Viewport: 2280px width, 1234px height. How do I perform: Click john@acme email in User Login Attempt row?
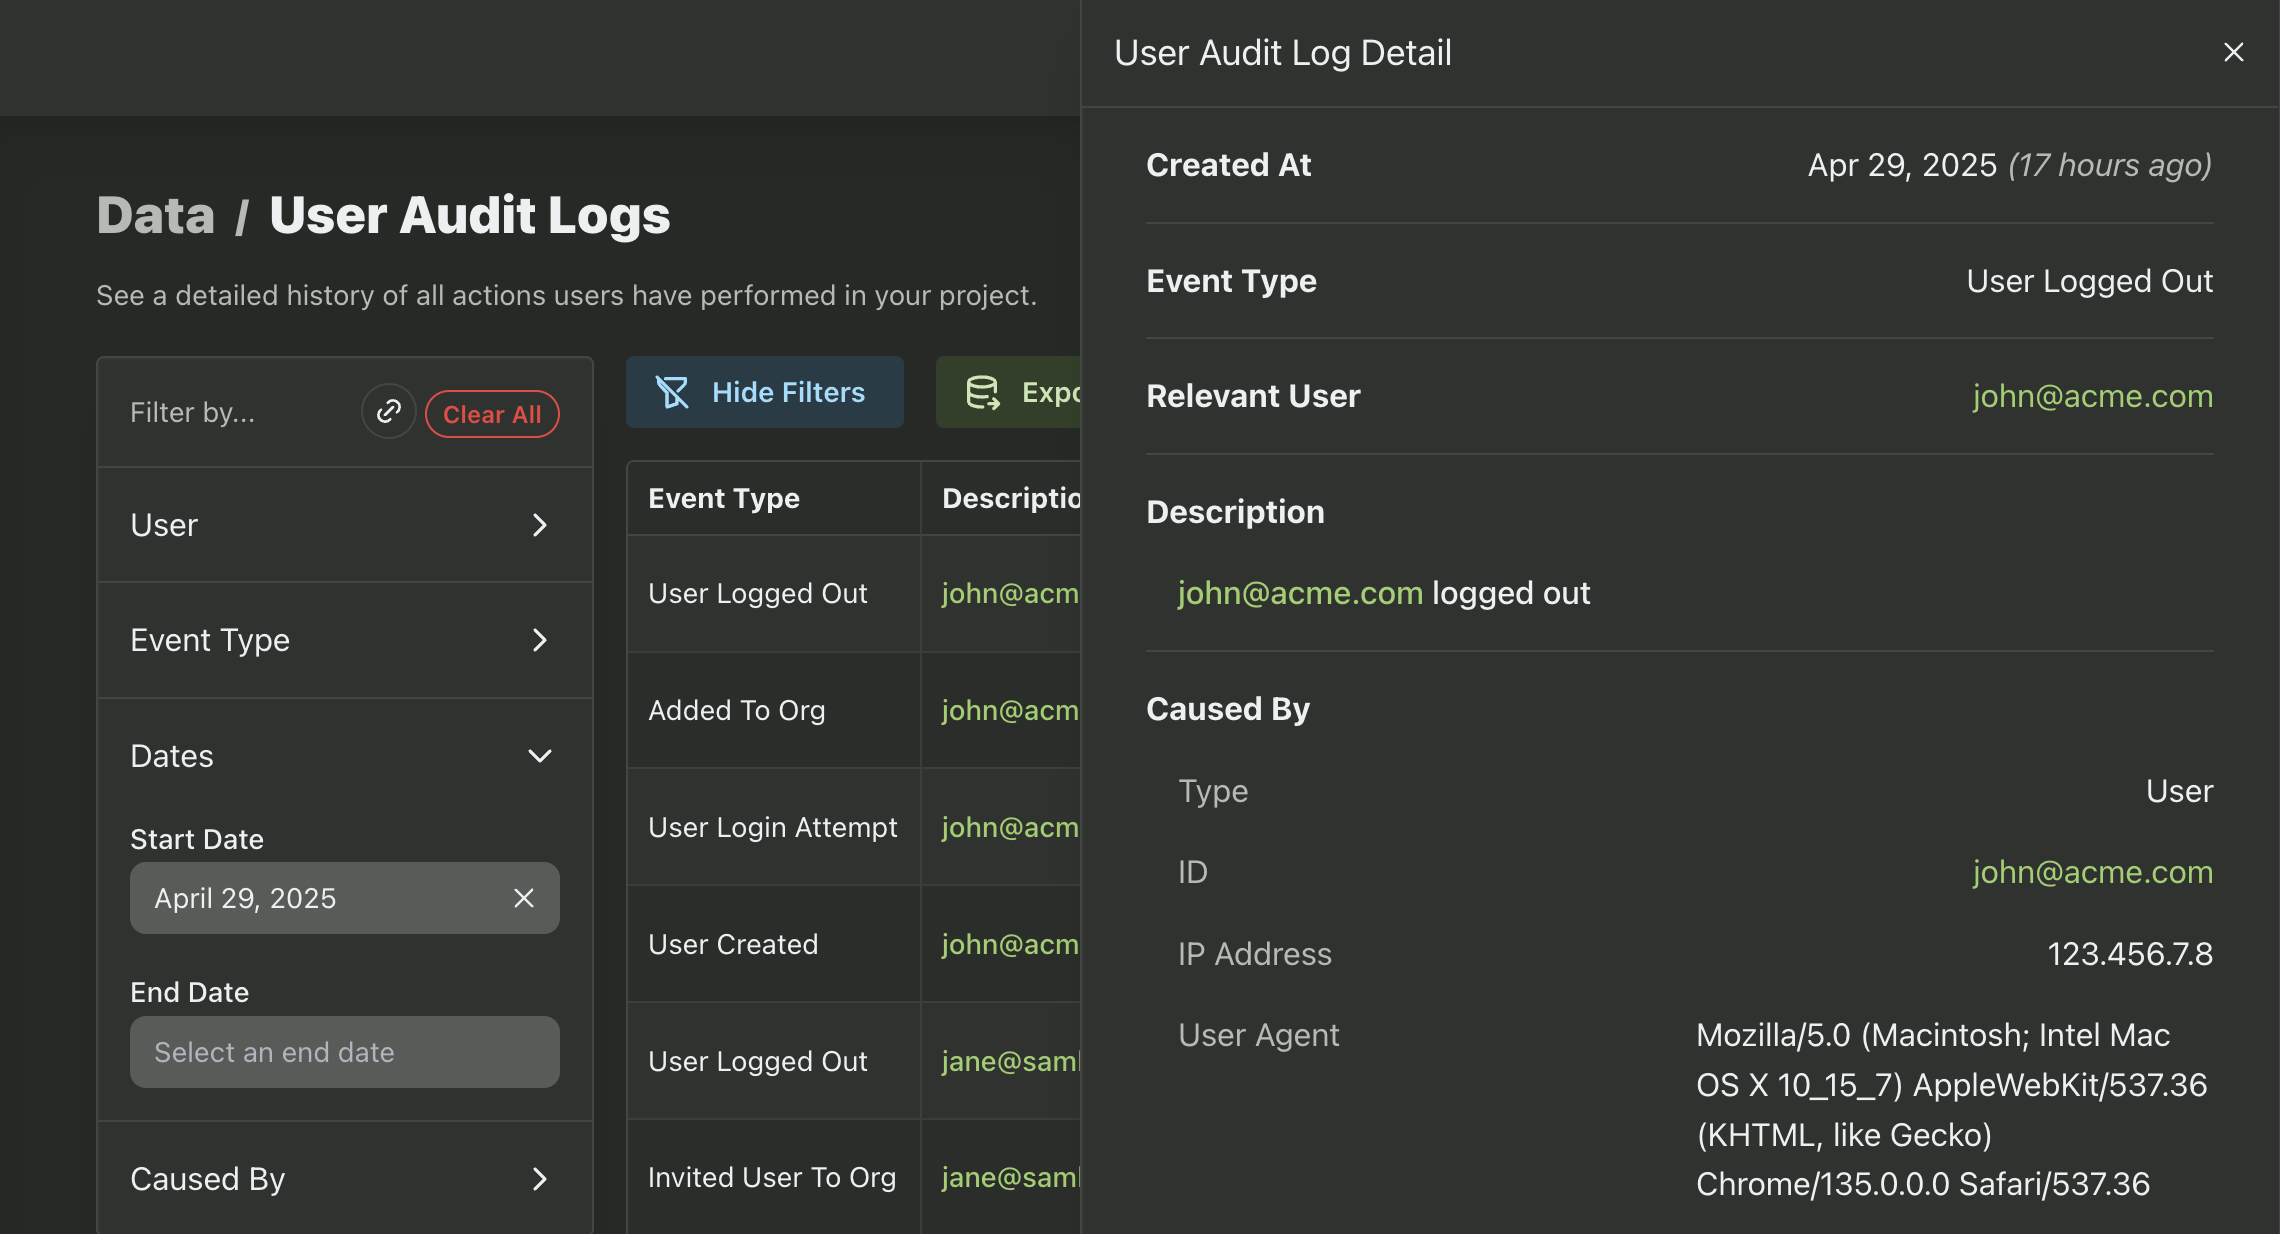[1010, 827]
